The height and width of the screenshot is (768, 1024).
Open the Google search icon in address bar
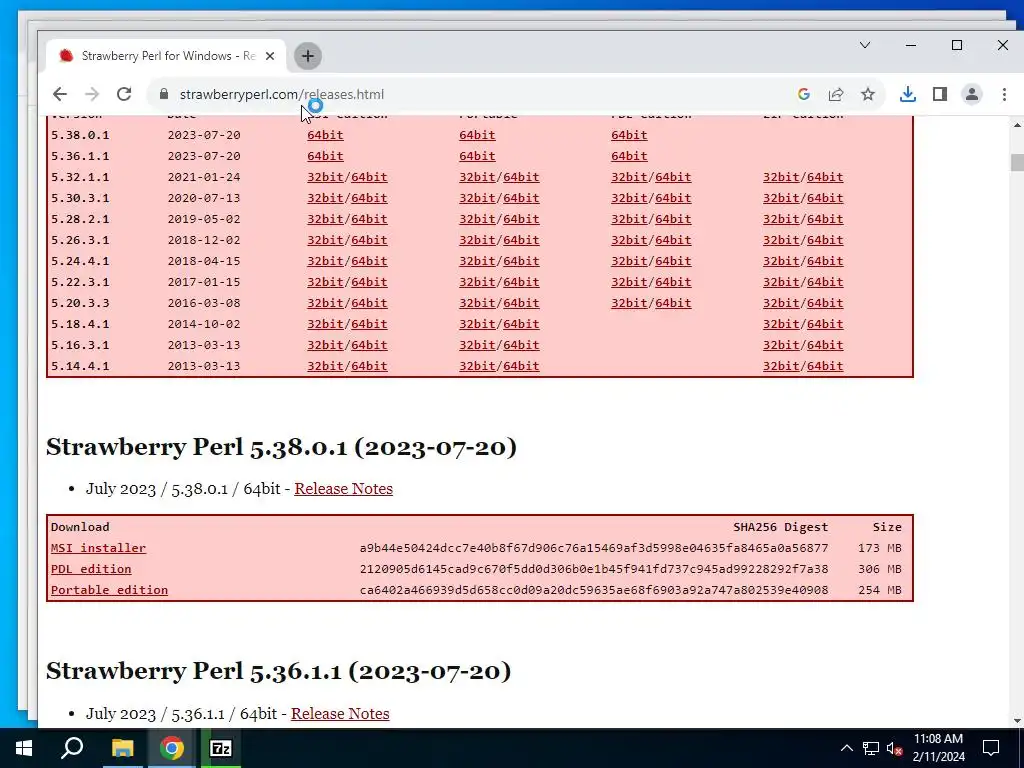[803, 94]
